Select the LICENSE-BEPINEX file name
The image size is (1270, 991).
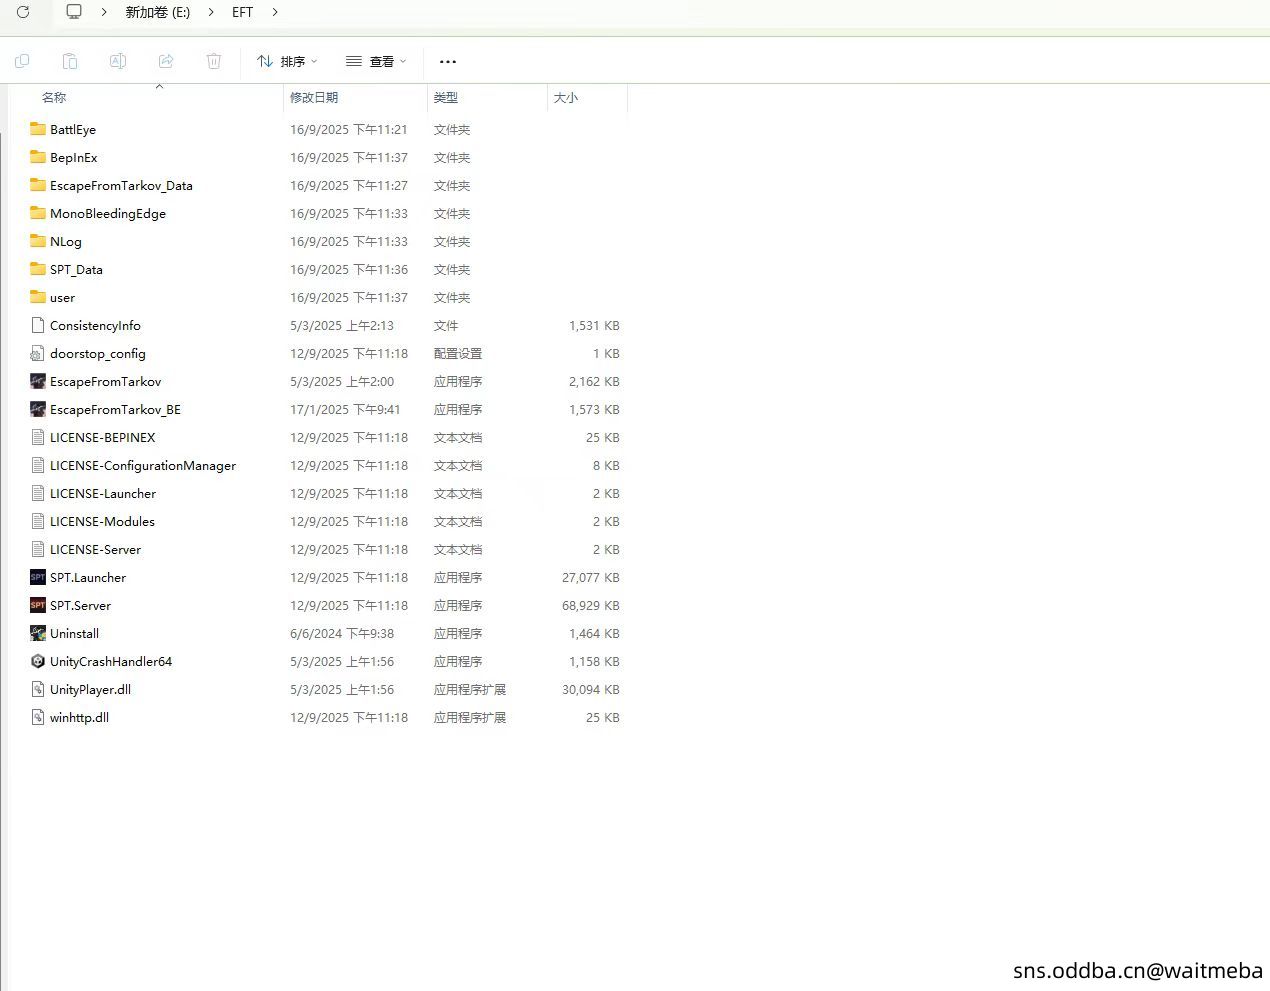coord(103,437)
